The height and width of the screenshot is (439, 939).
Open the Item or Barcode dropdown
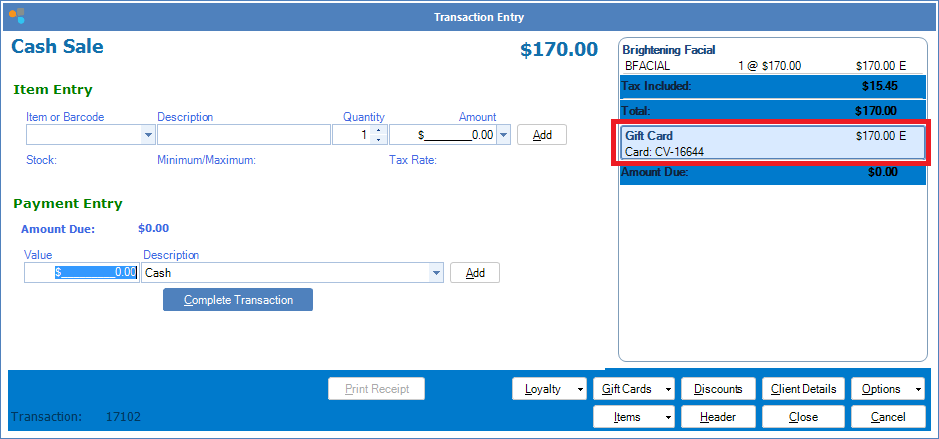coord(149,135)
